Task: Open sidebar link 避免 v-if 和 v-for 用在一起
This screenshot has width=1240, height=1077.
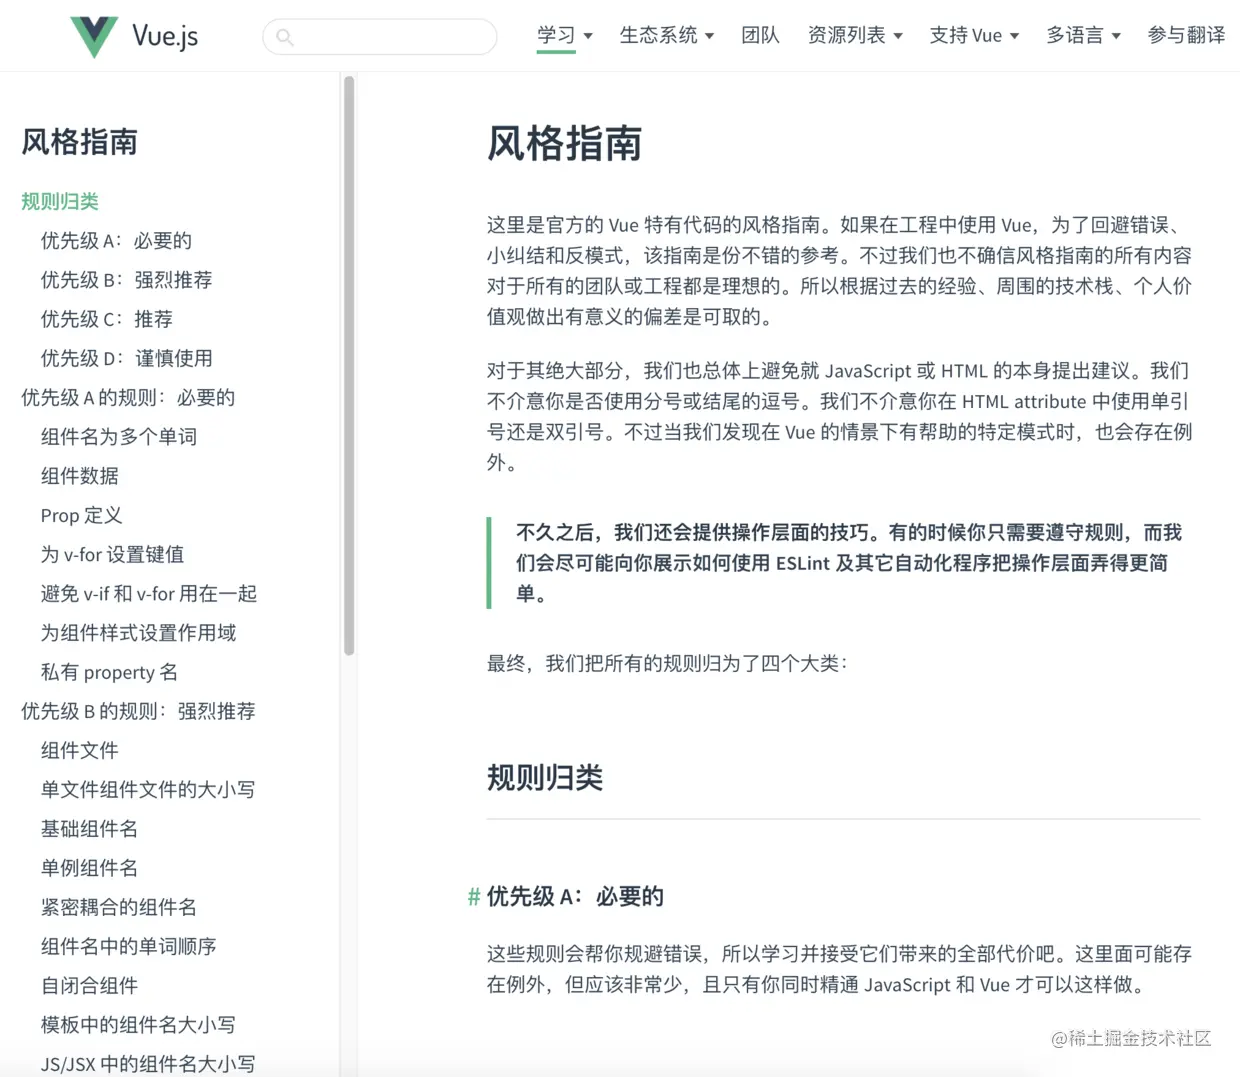Action: pyautogui.click(x=149, y=593)
